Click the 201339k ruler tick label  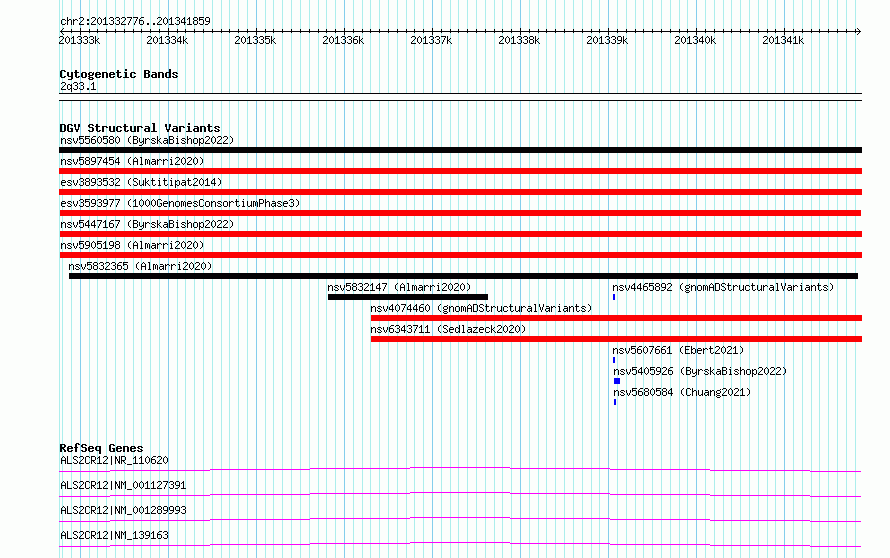pyautogui.click(x=607, y=40)
